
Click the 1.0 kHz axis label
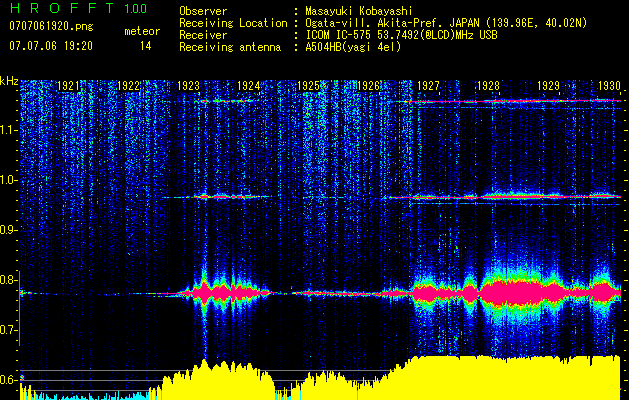(10, 181)
